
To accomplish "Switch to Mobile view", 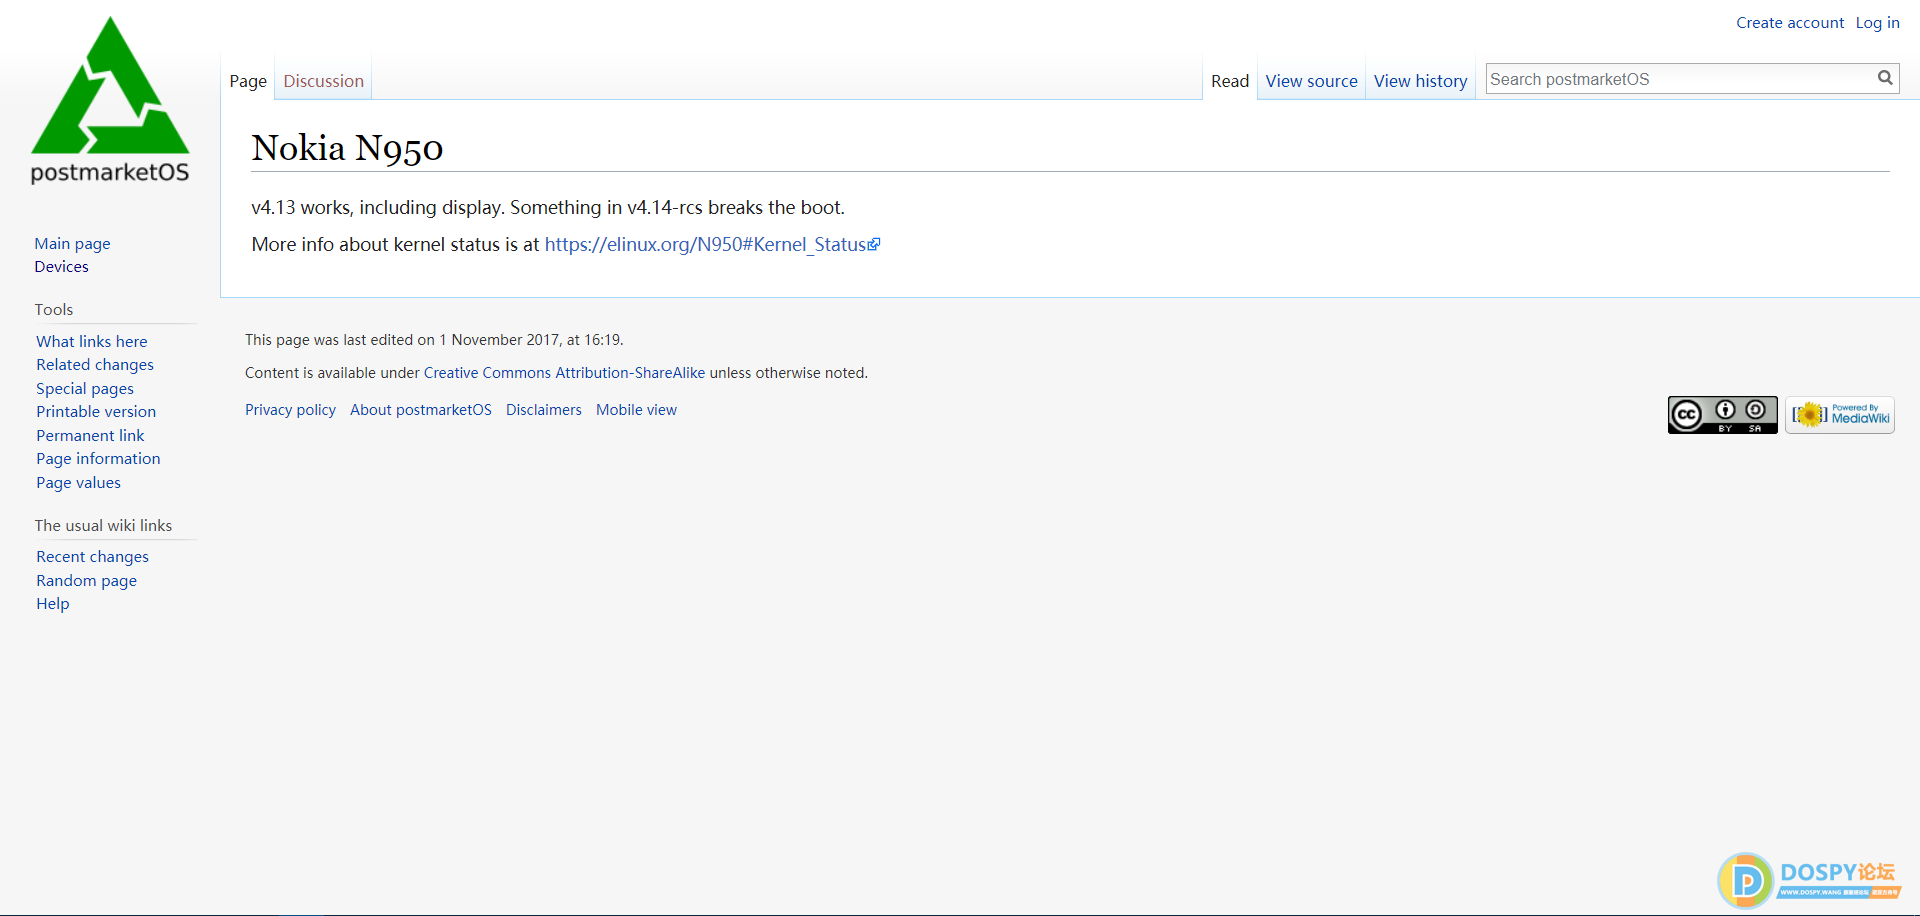I will 636,410.
